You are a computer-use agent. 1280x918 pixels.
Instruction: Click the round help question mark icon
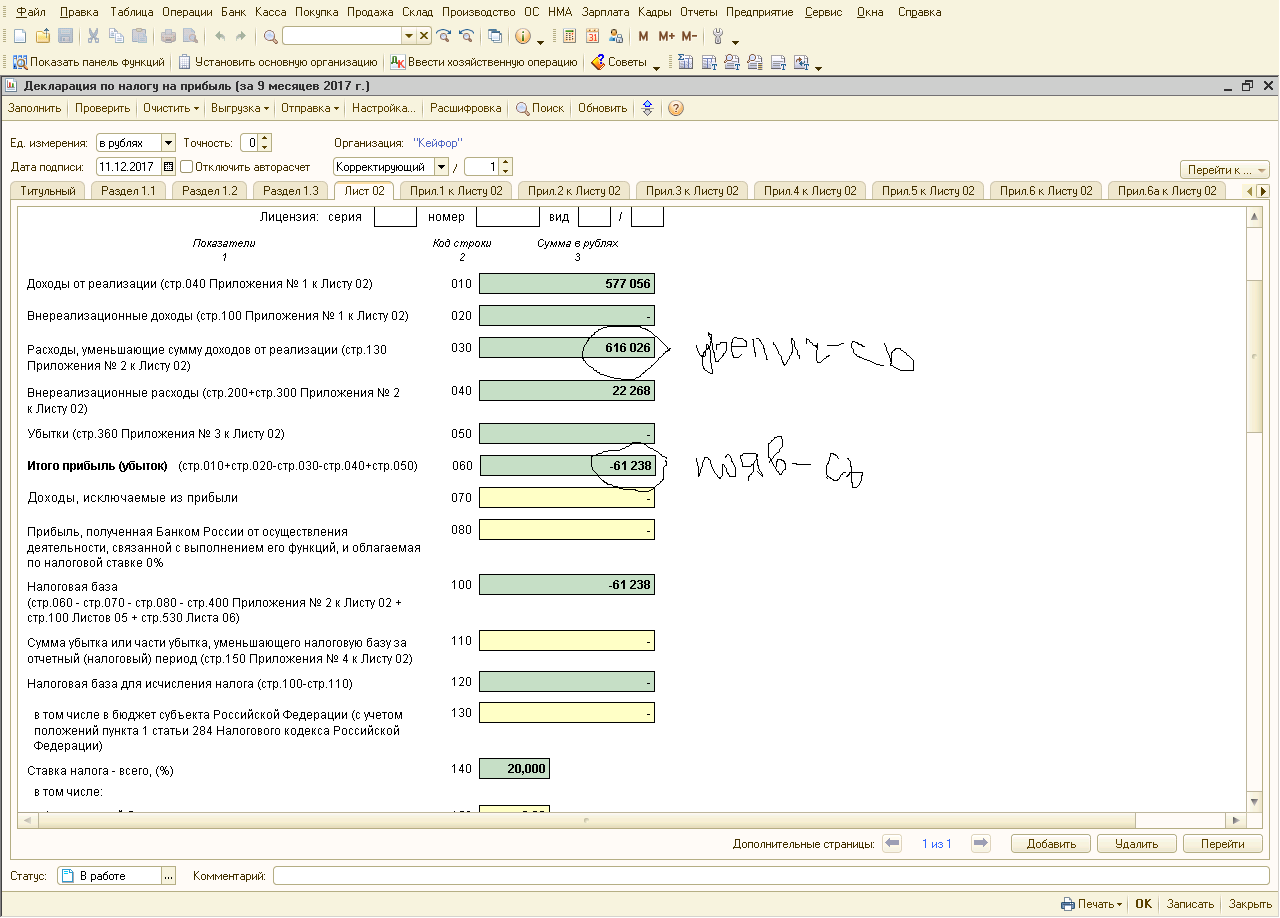(676, 108)
